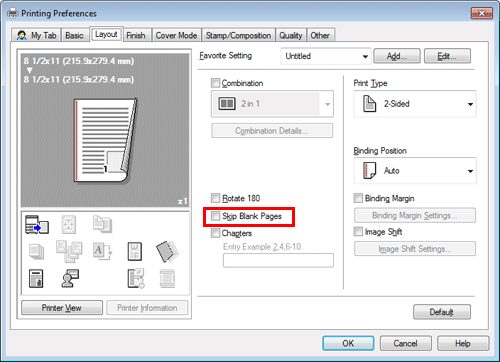Check the Rotate 180 option
Screen dimensions: 500x362
point(215,198)
